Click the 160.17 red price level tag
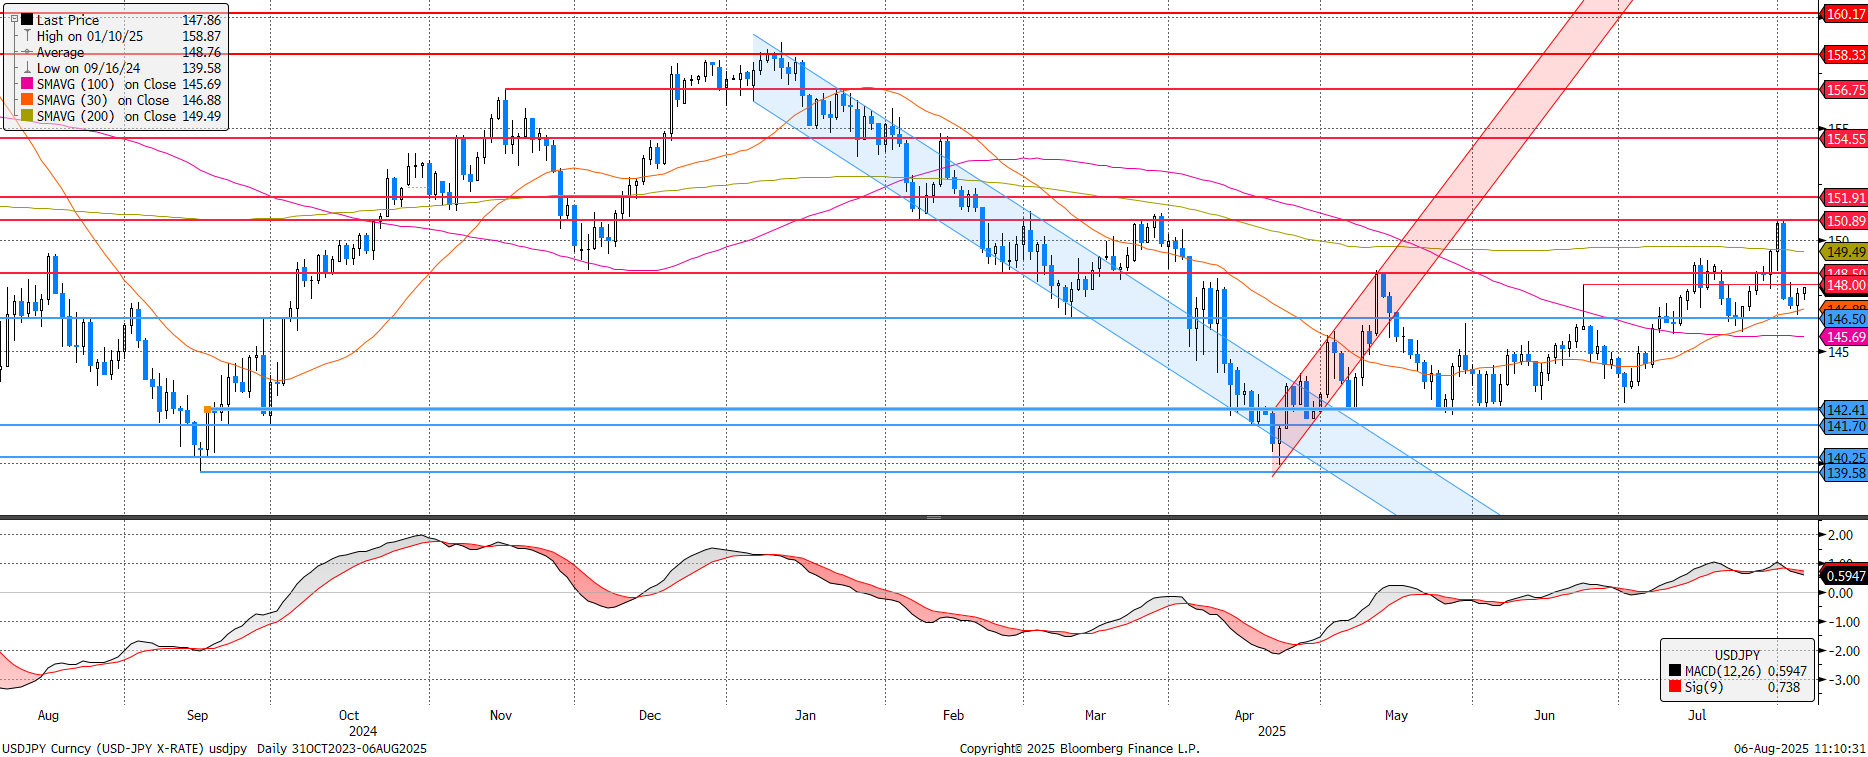The width and height of the screenshot is (1868, 757). [x=1844, y=14]
